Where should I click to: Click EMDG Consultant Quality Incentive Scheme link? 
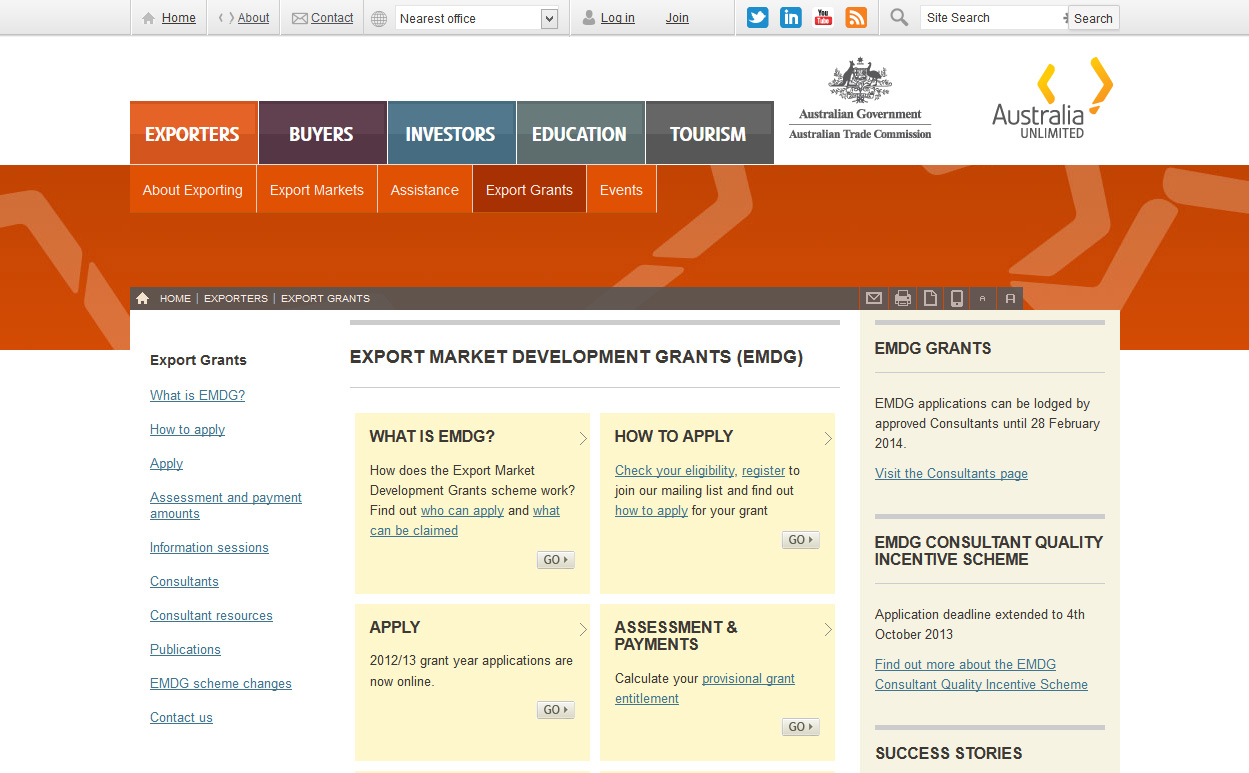click(x=981, y=674)
